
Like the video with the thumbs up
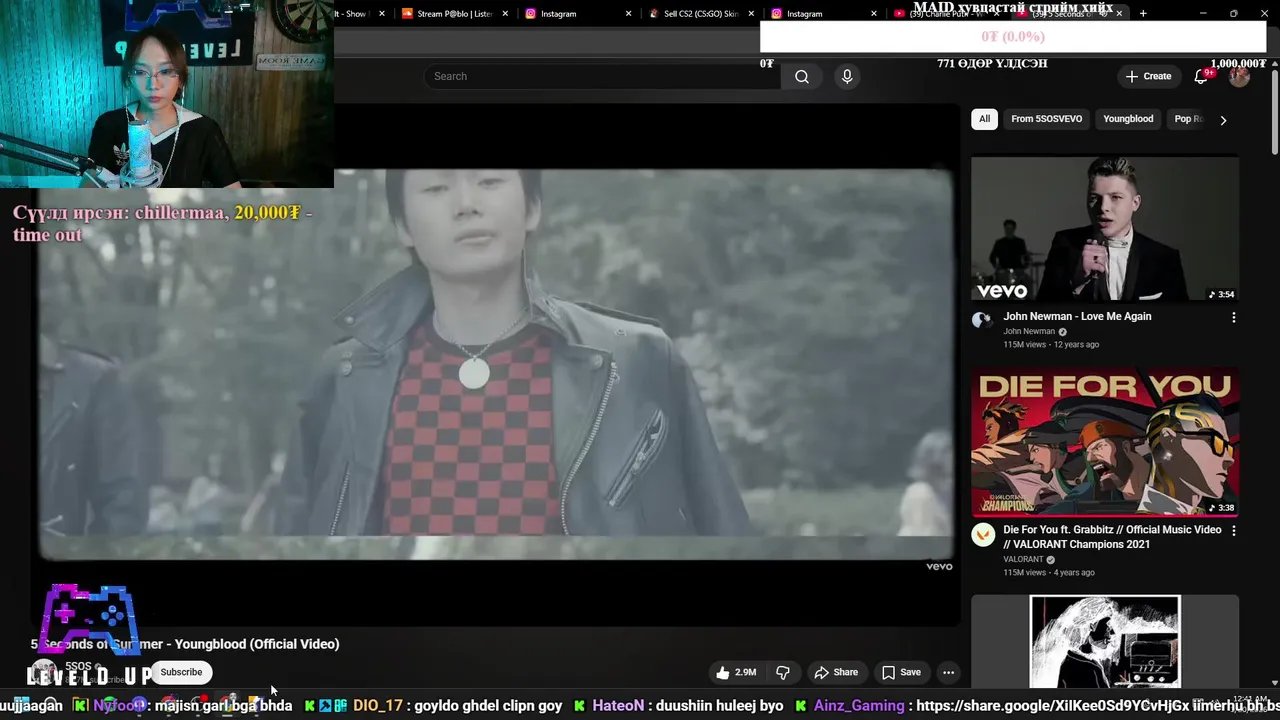click(x=736, y=672)
